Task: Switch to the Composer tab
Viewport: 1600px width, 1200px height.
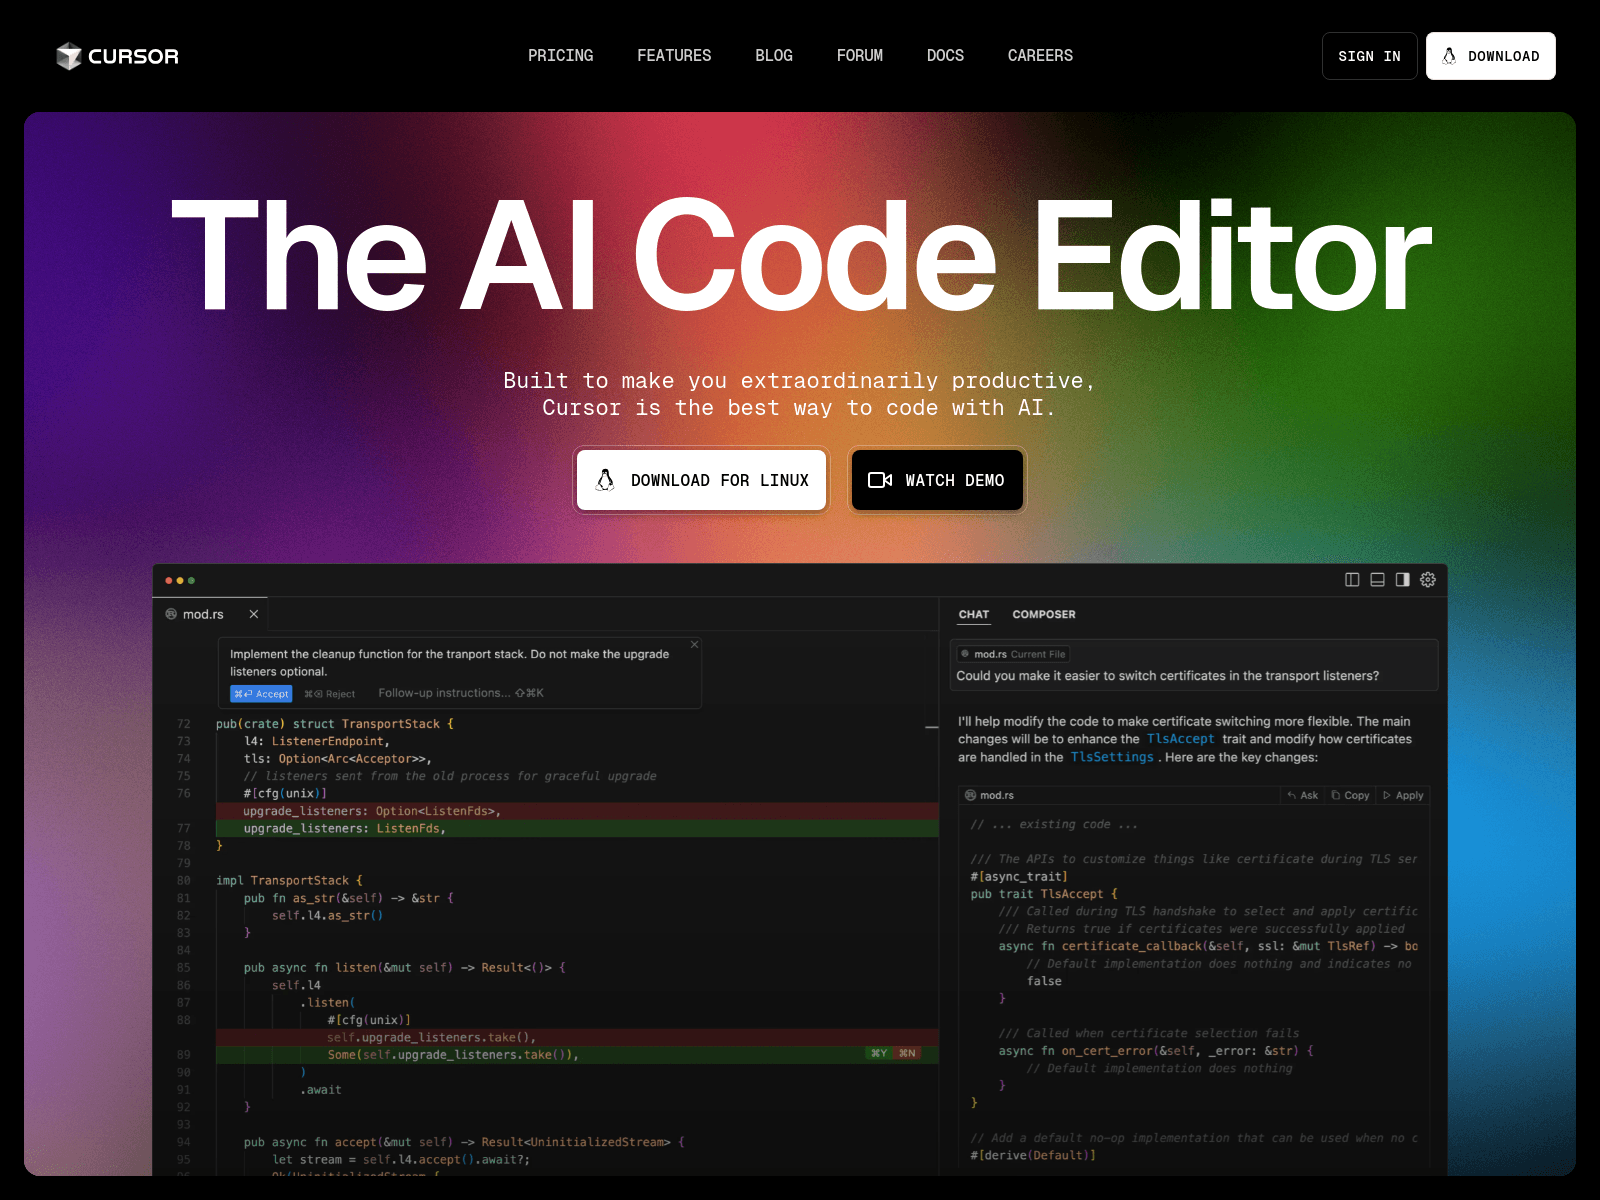Action: pos(1044,614)
